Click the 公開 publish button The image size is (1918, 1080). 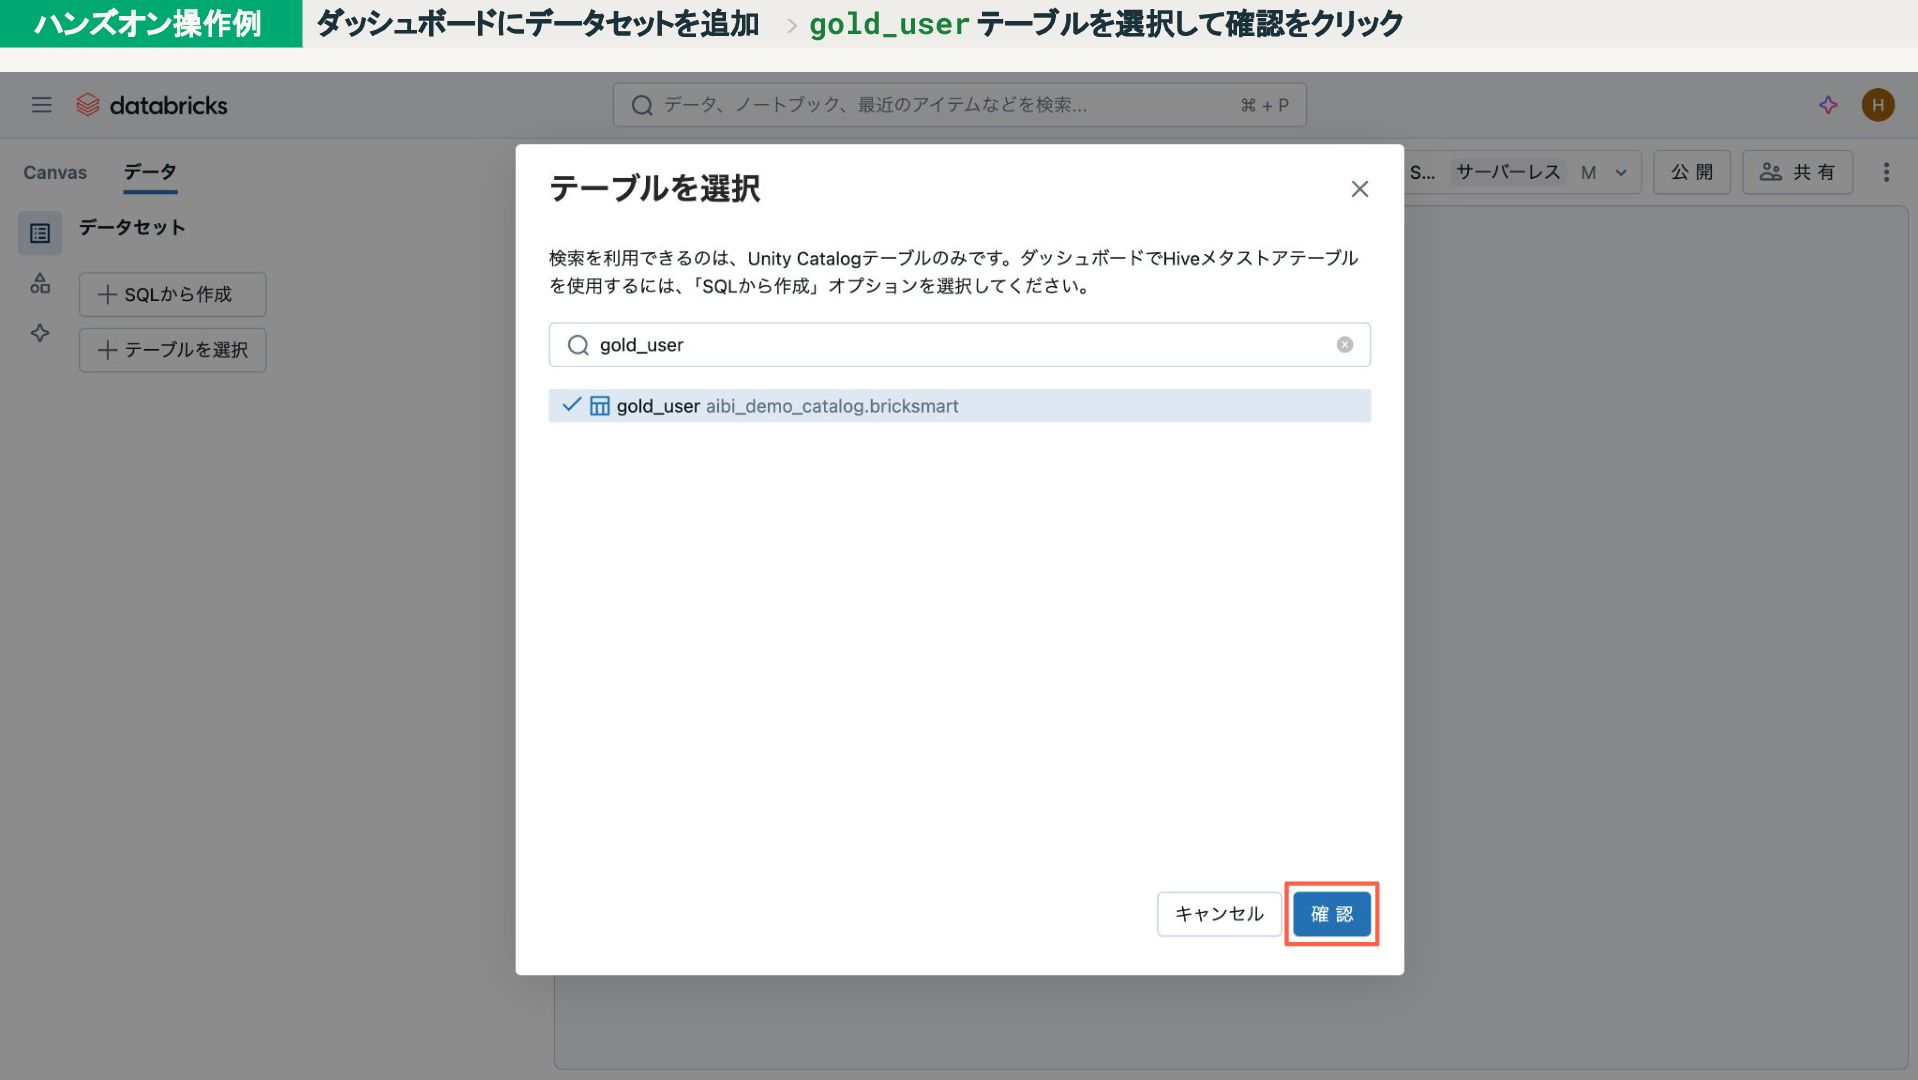(x=1692, y=173)
